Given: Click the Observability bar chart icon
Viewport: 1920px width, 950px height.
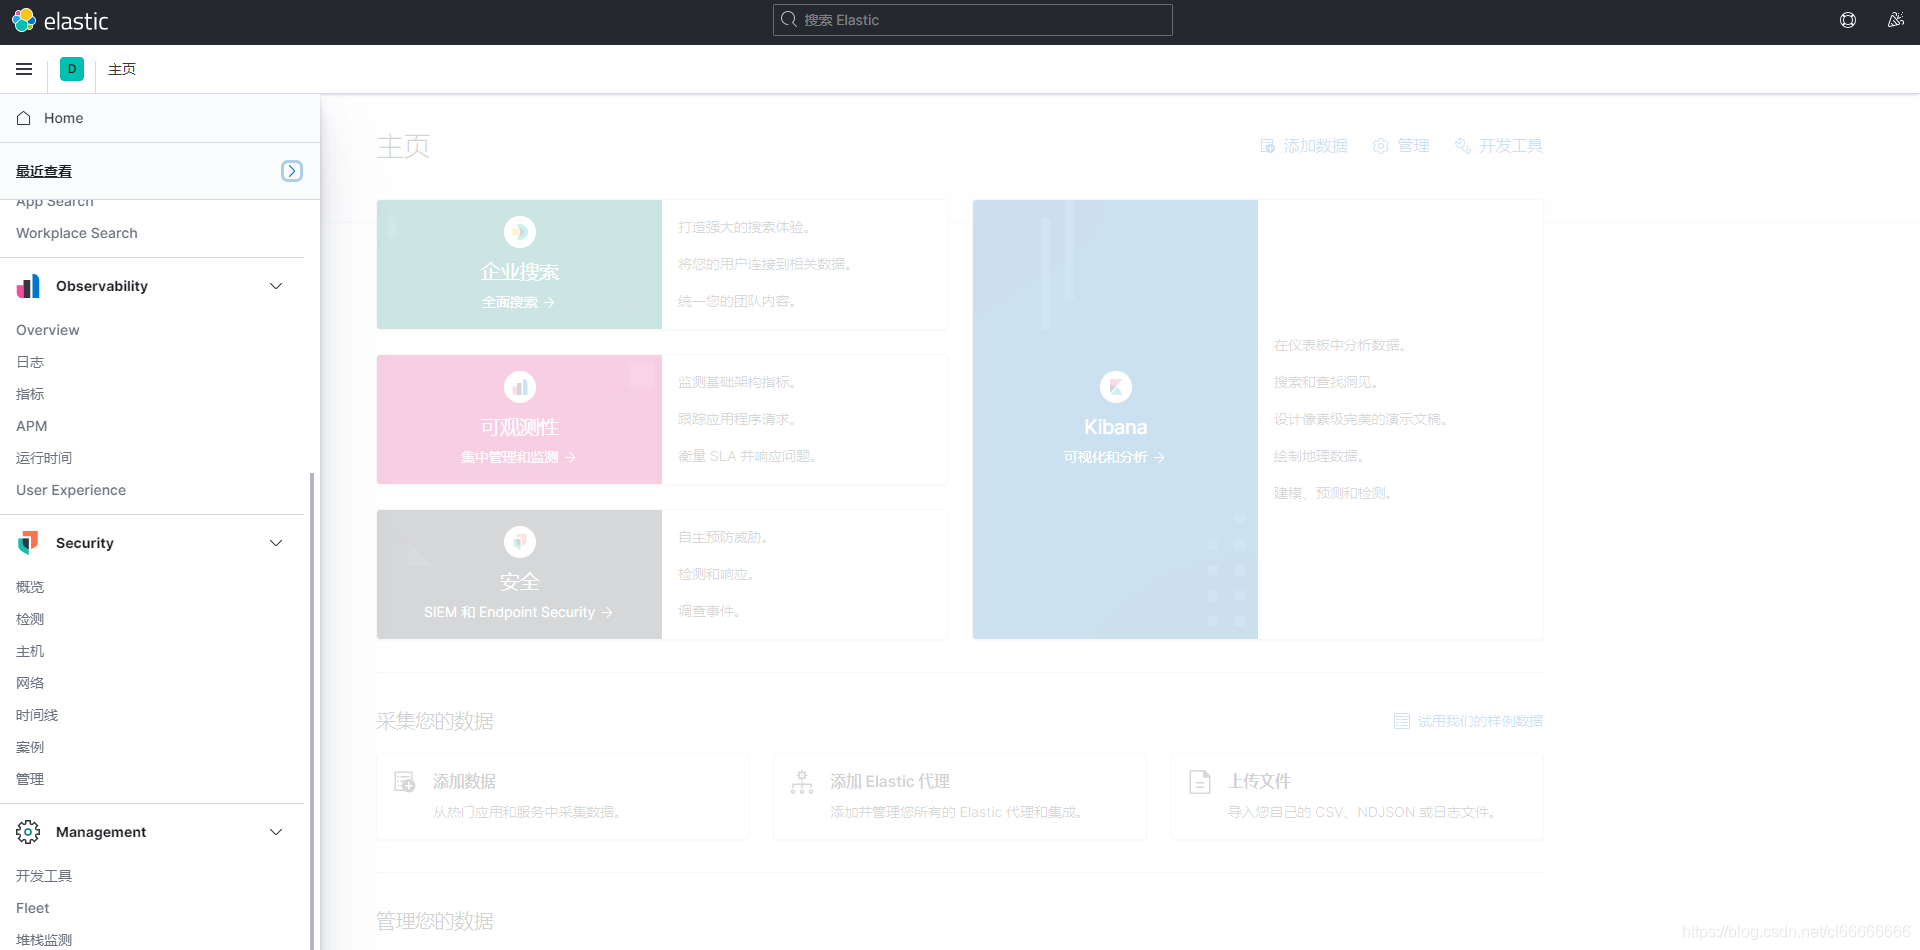Looking at the screenshot, I should [x=28, y=286].
